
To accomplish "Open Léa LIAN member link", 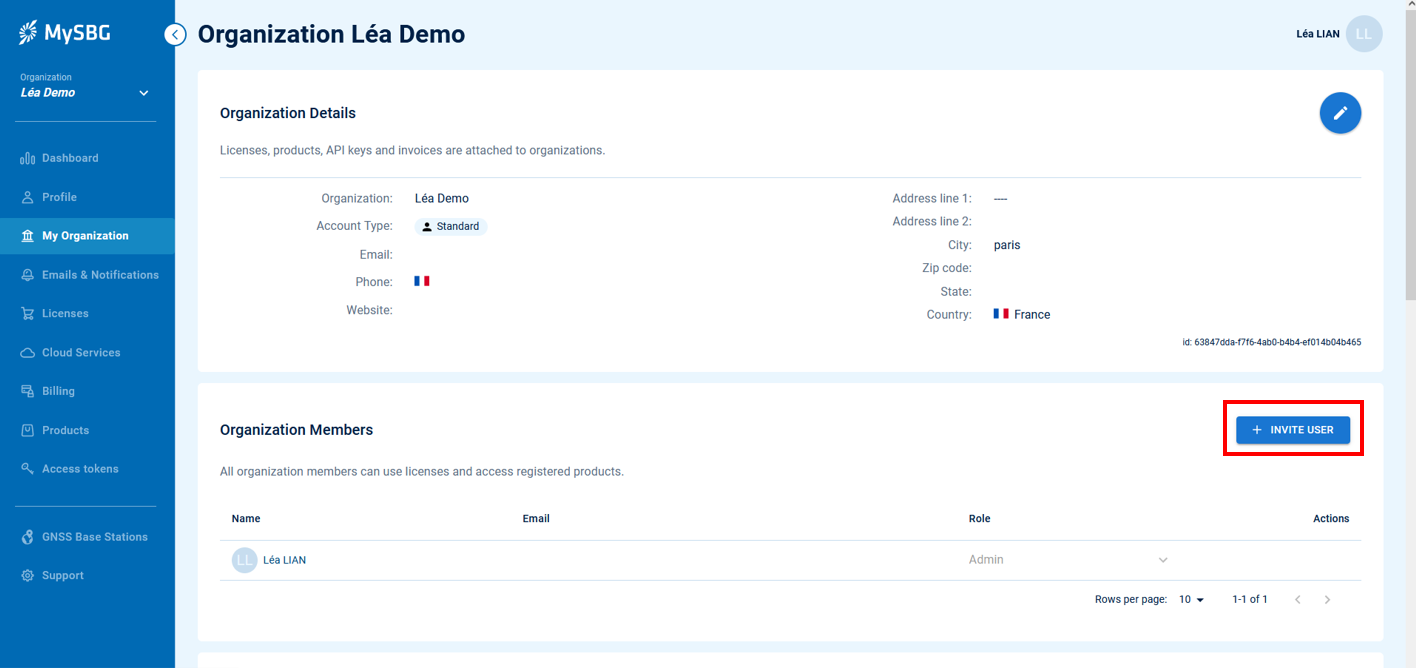I will (x=284, y=560).
